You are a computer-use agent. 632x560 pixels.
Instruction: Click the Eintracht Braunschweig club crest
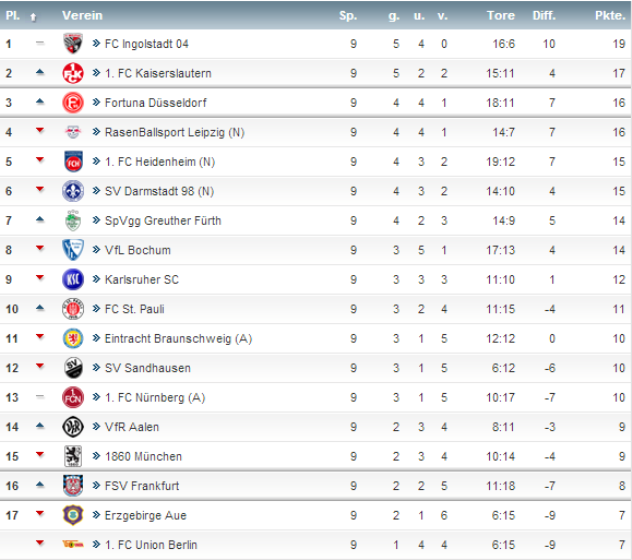[72, 338]
